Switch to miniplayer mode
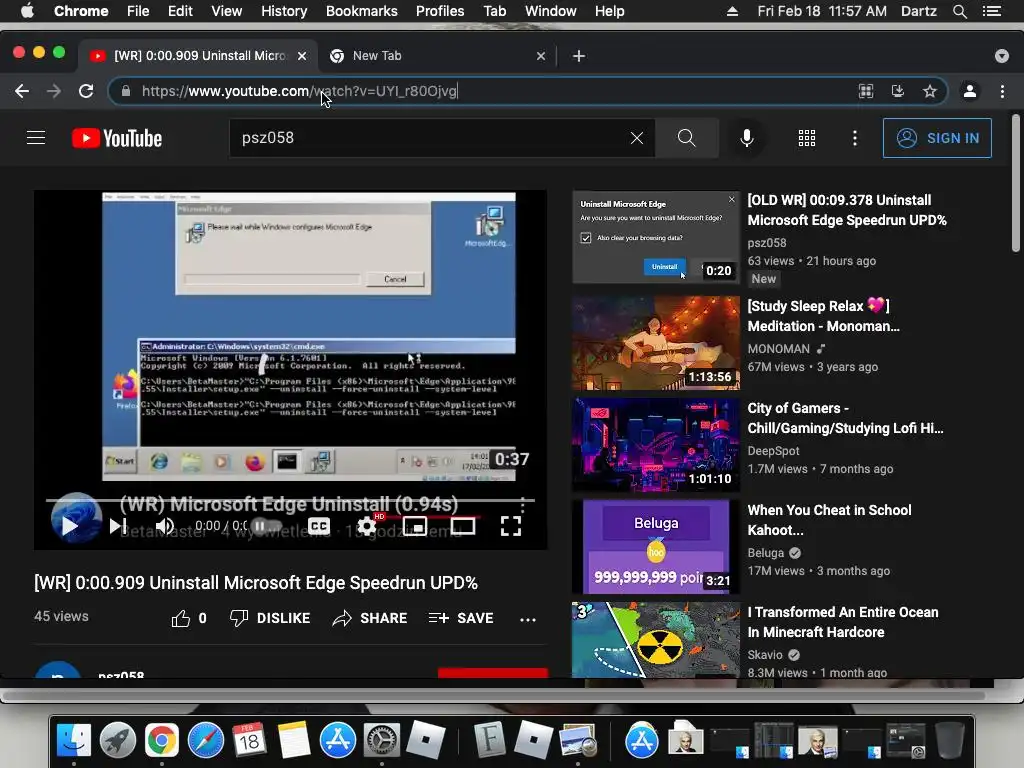 tap(415, 526)
